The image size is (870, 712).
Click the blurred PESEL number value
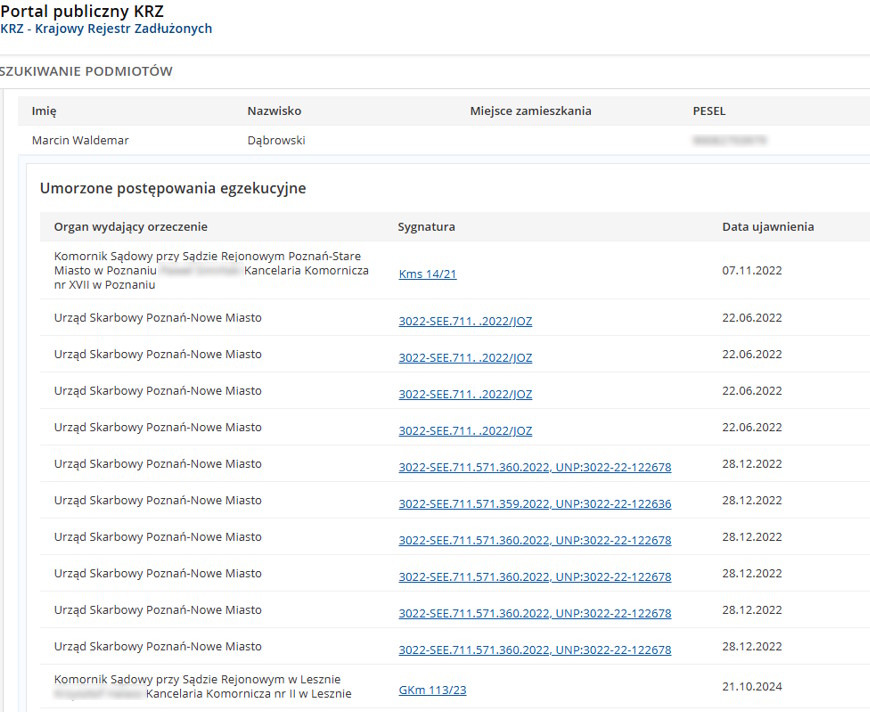[729, 141]
